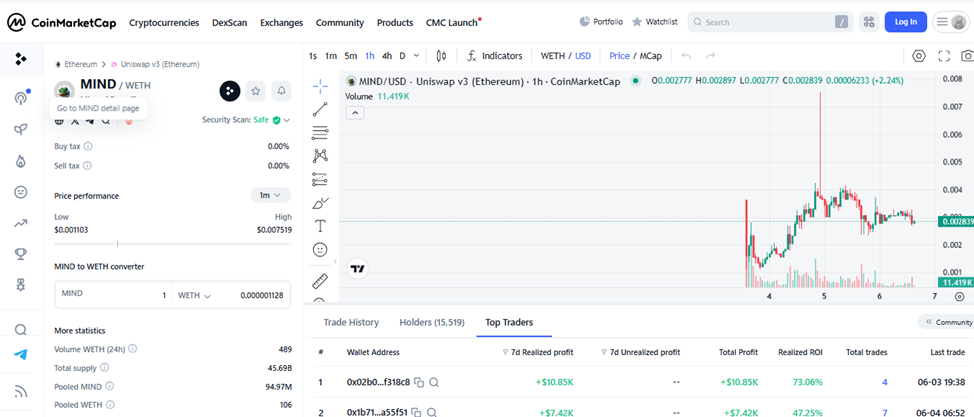
Task: Select the D daily timeframe
Action: 403,56
